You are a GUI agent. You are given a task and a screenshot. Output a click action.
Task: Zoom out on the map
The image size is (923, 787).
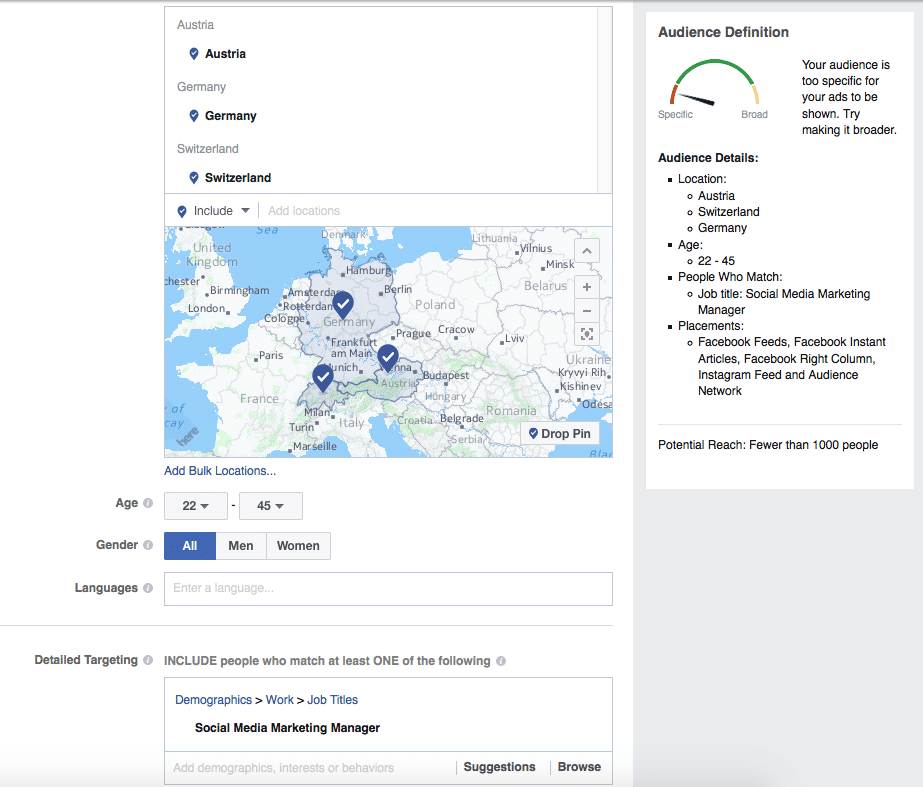tap(587, 311)
